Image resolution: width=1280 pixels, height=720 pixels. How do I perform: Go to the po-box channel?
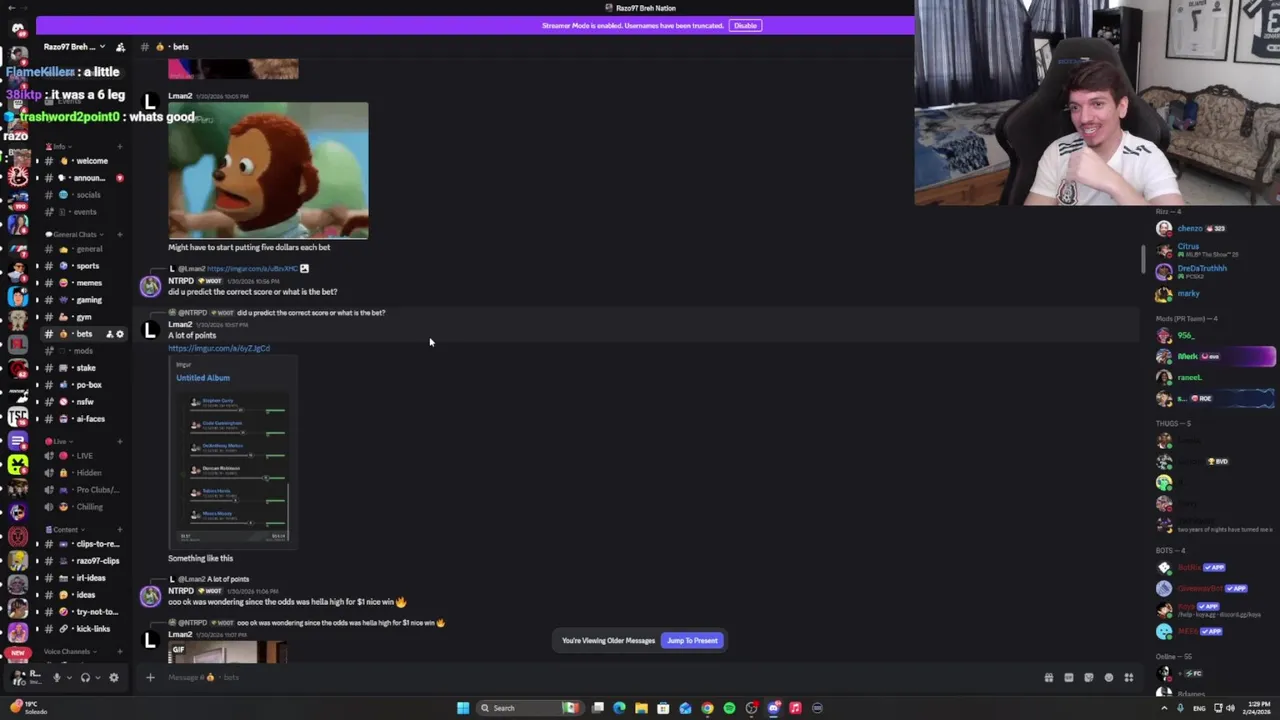click(x=85, y=385)
